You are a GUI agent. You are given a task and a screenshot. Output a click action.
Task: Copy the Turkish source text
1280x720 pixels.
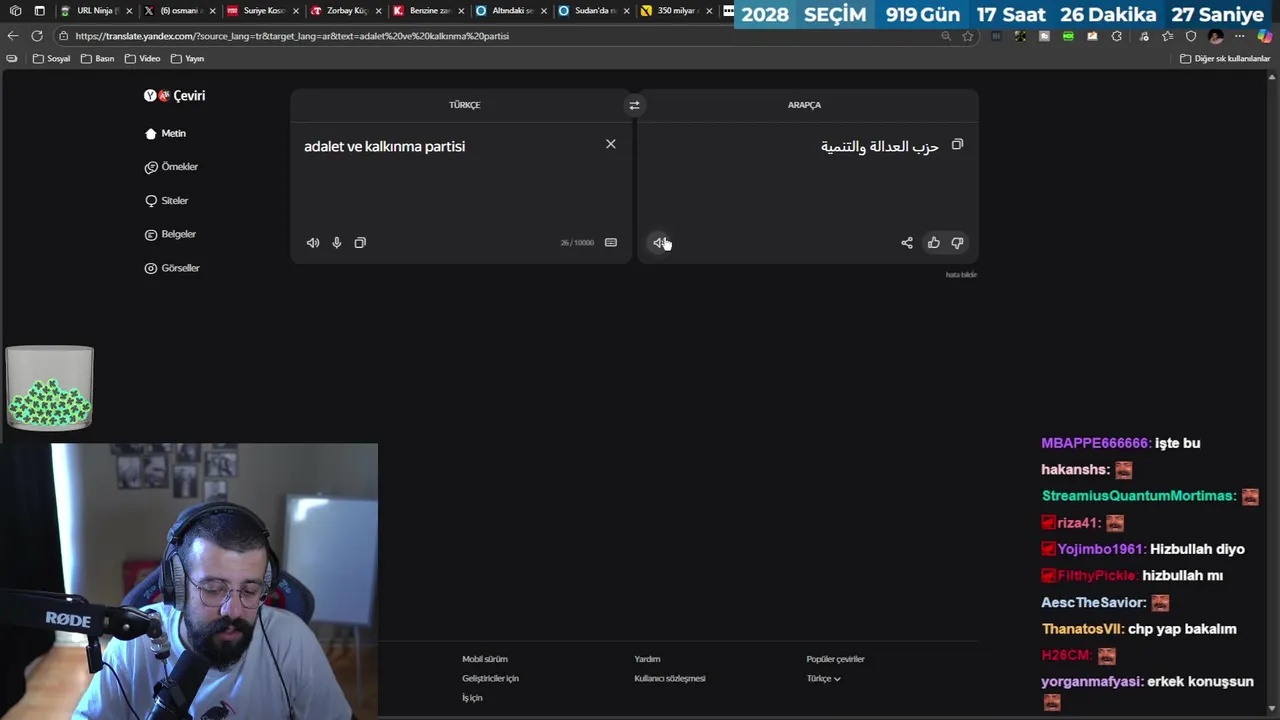(x=360, y=243)
